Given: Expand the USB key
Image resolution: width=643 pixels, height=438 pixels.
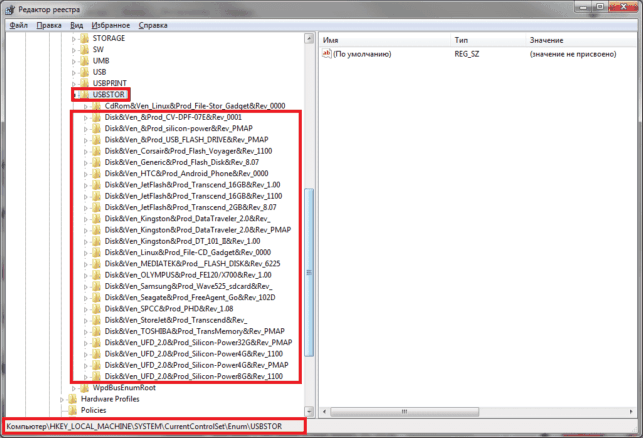Looking at the screenshot, I should pos(74,73).
